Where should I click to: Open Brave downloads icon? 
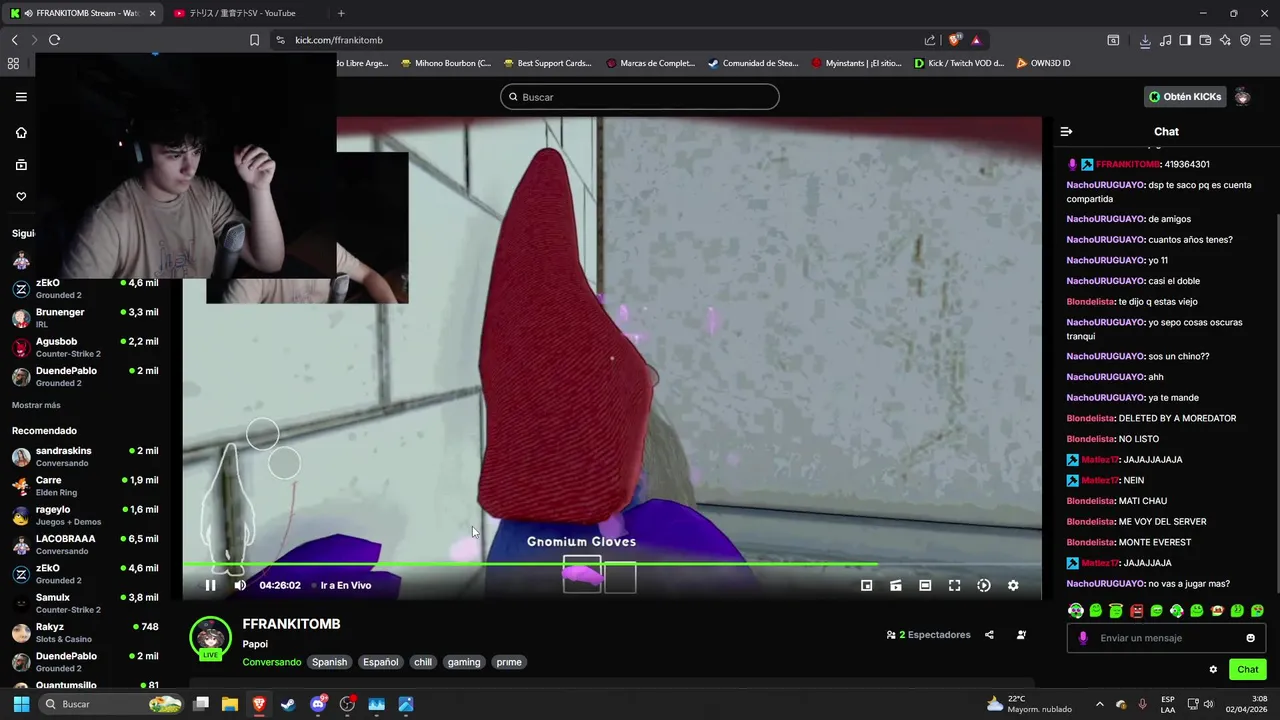pyautogui.click(x=1145, y=40)
